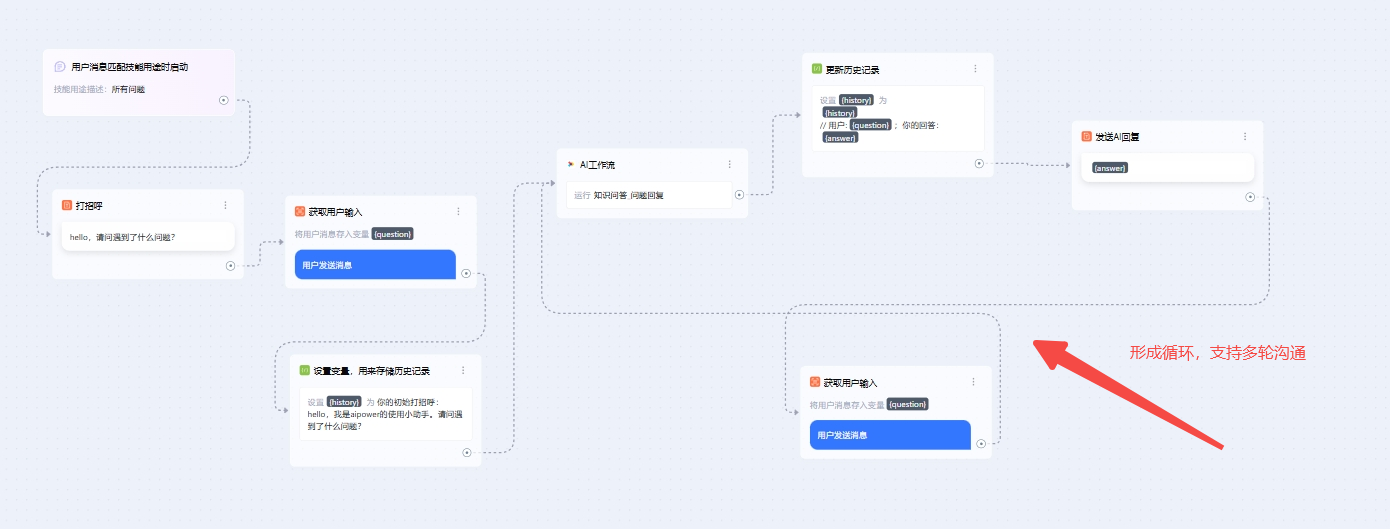Click the green icon on 更新历史记录 node
Image resolution: width=1390 pixels, height=529 pixels.
pos(816,69)
